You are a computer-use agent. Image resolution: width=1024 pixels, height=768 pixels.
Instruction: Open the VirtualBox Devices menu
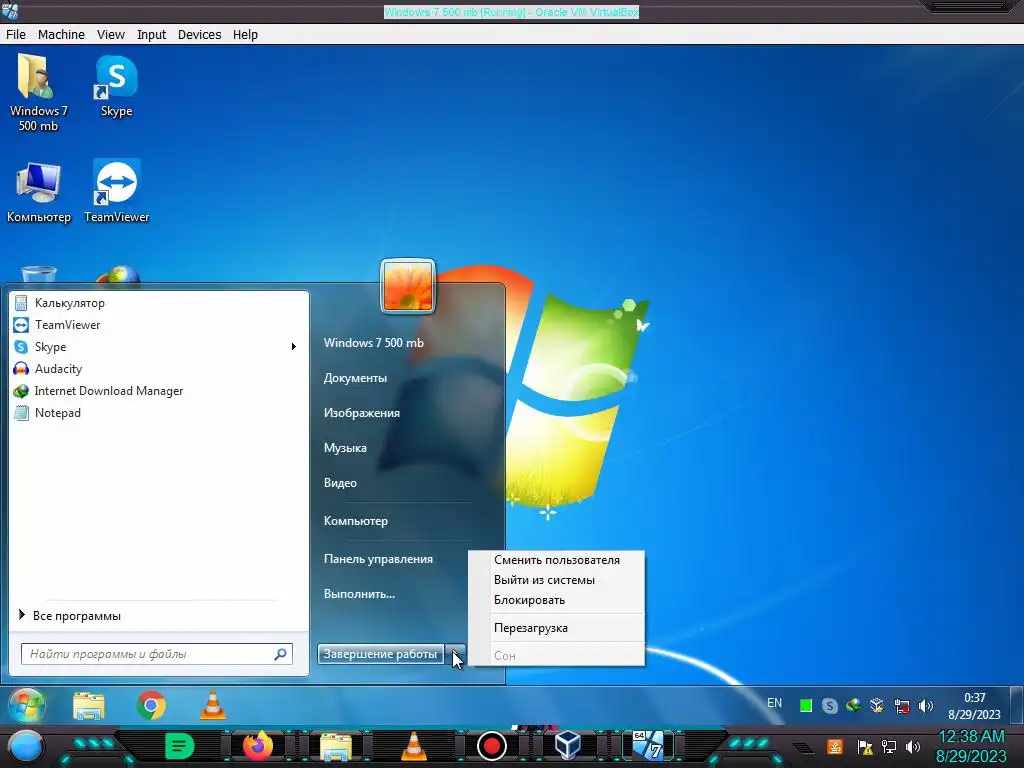pyautogui.click(x=199, y=35)
